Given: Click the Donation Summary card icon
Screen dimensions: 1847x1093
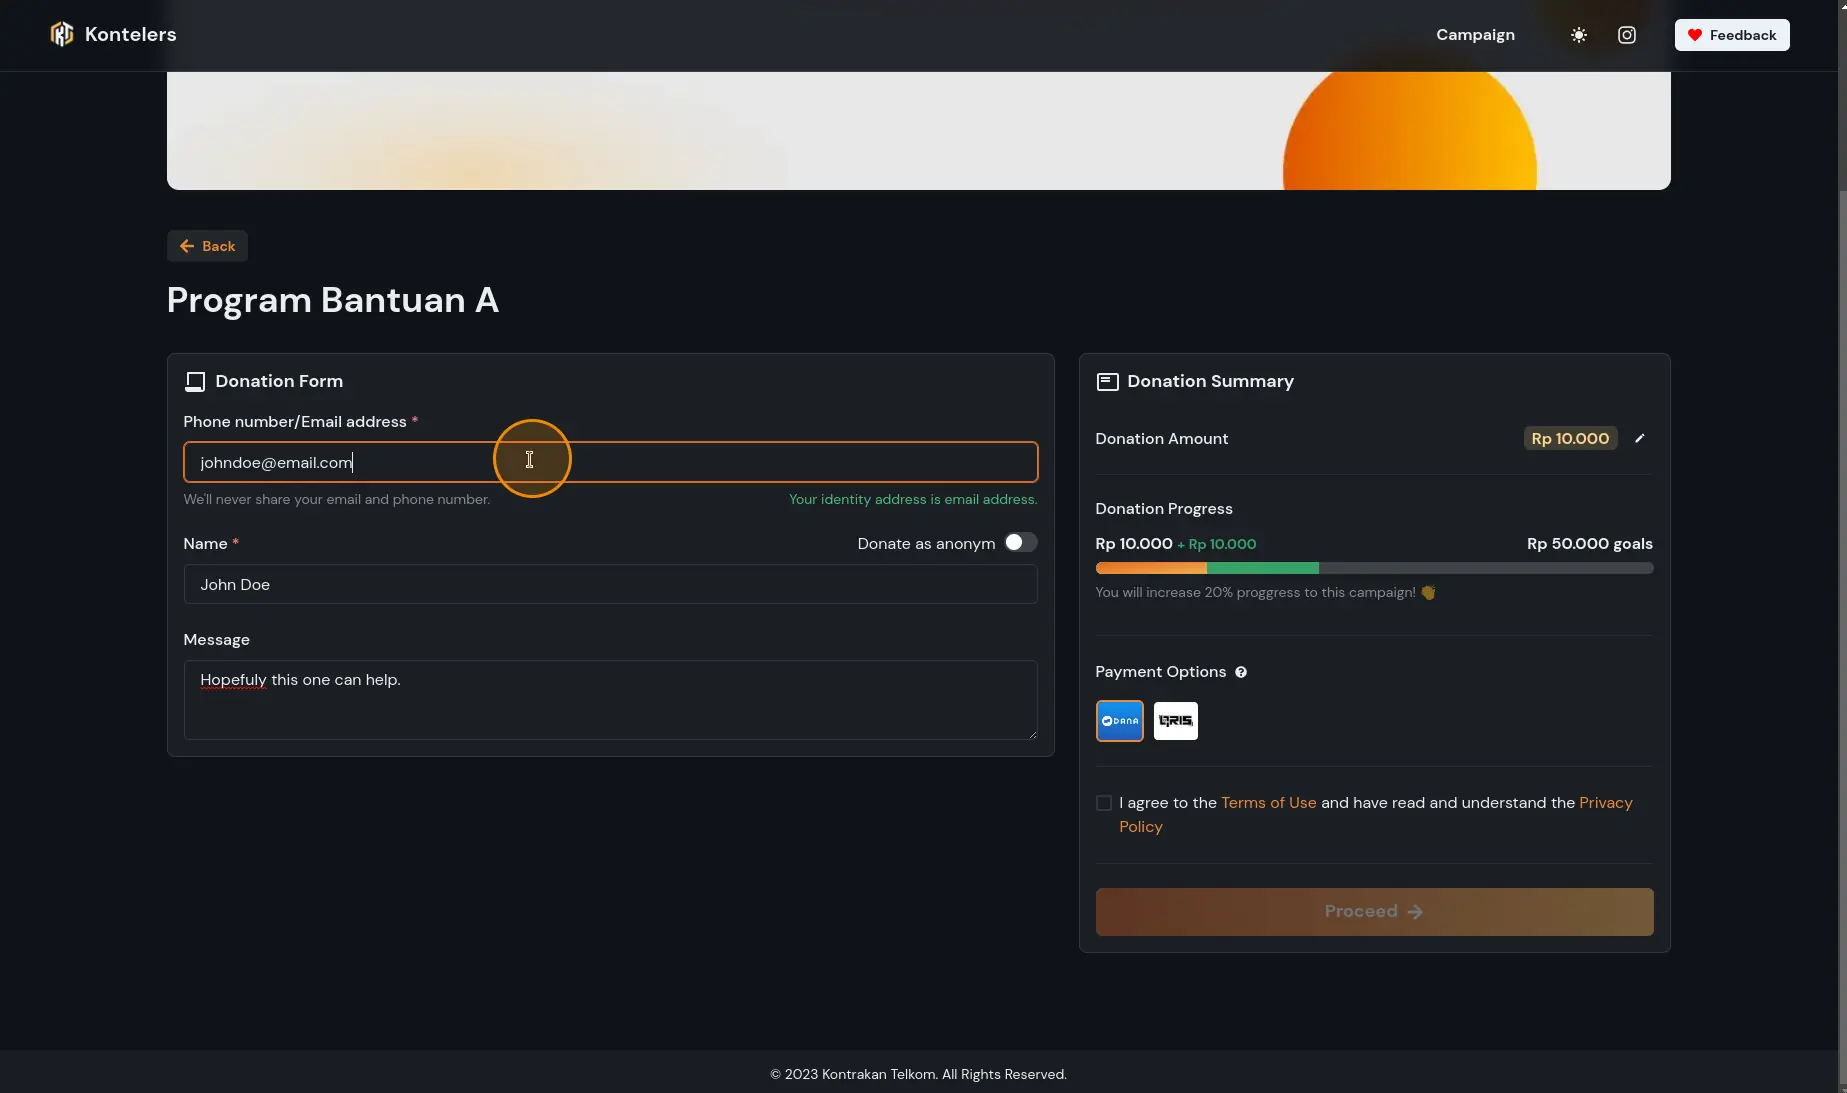Looking at the screenshot, I should pyautogui.click(x=1107, y=382).
